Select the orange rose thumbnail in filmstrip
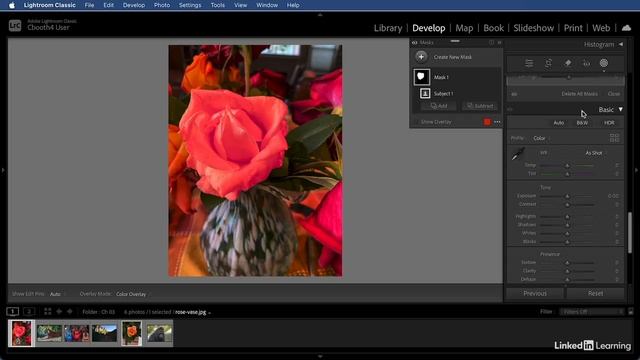Screen dimensions: 640x360 point(131,333)
